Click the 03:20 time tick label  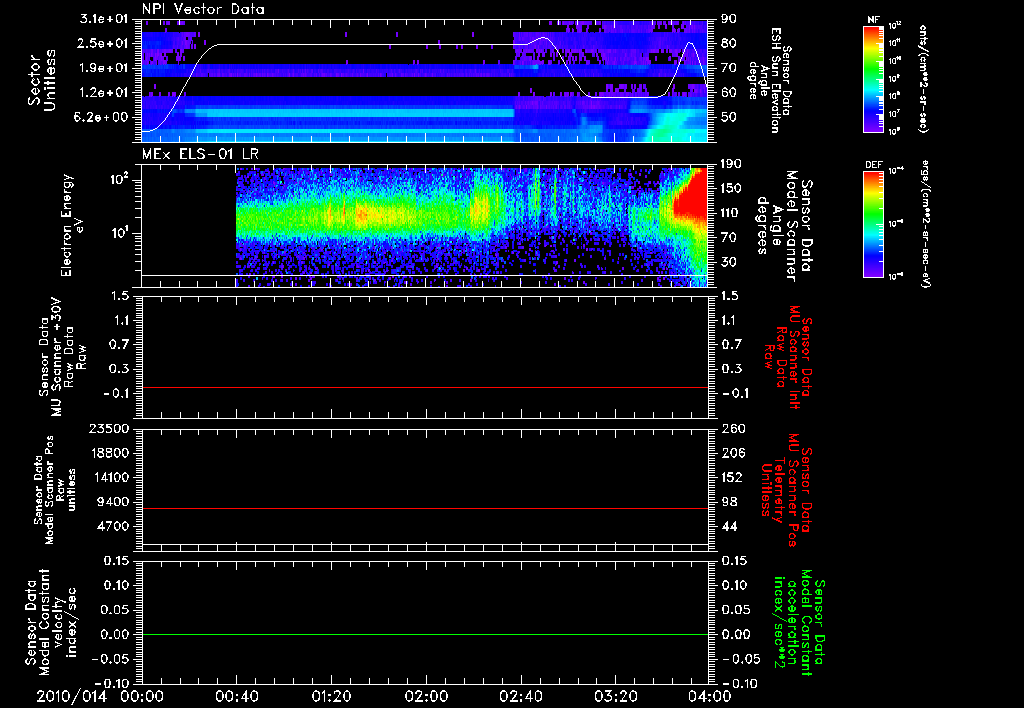(x=615, y=696)
